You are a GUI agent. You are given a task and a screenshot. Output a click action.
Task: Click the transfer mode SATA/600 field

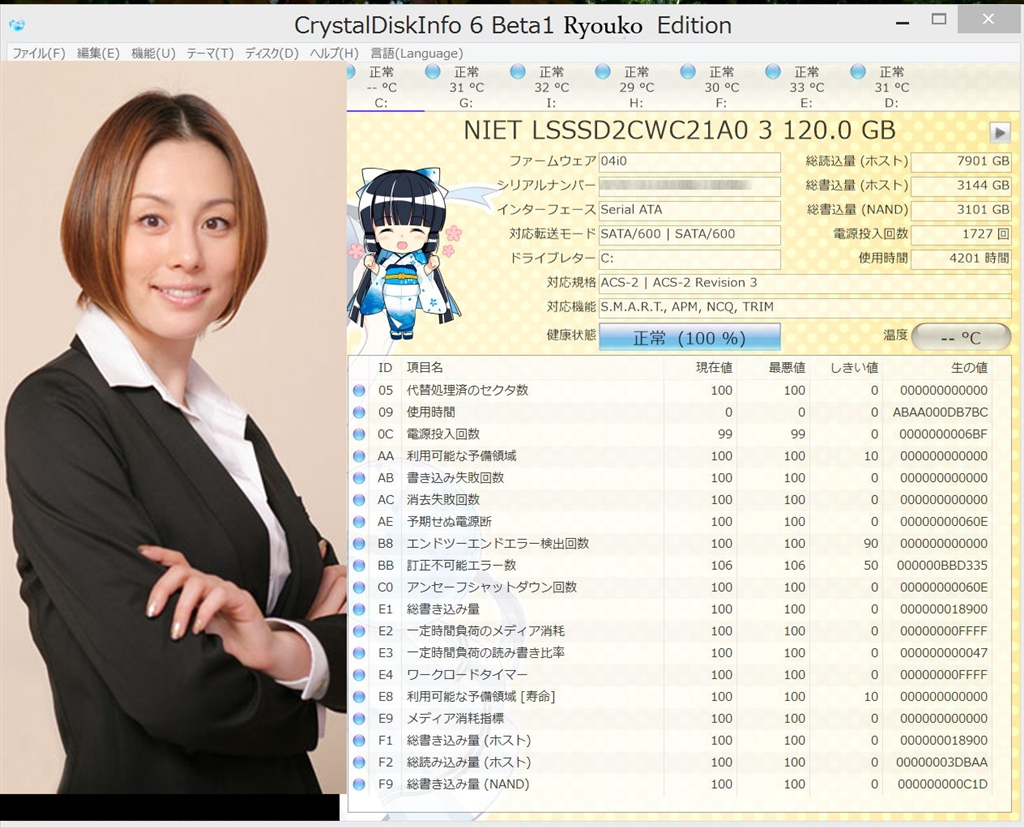(690, 234)
